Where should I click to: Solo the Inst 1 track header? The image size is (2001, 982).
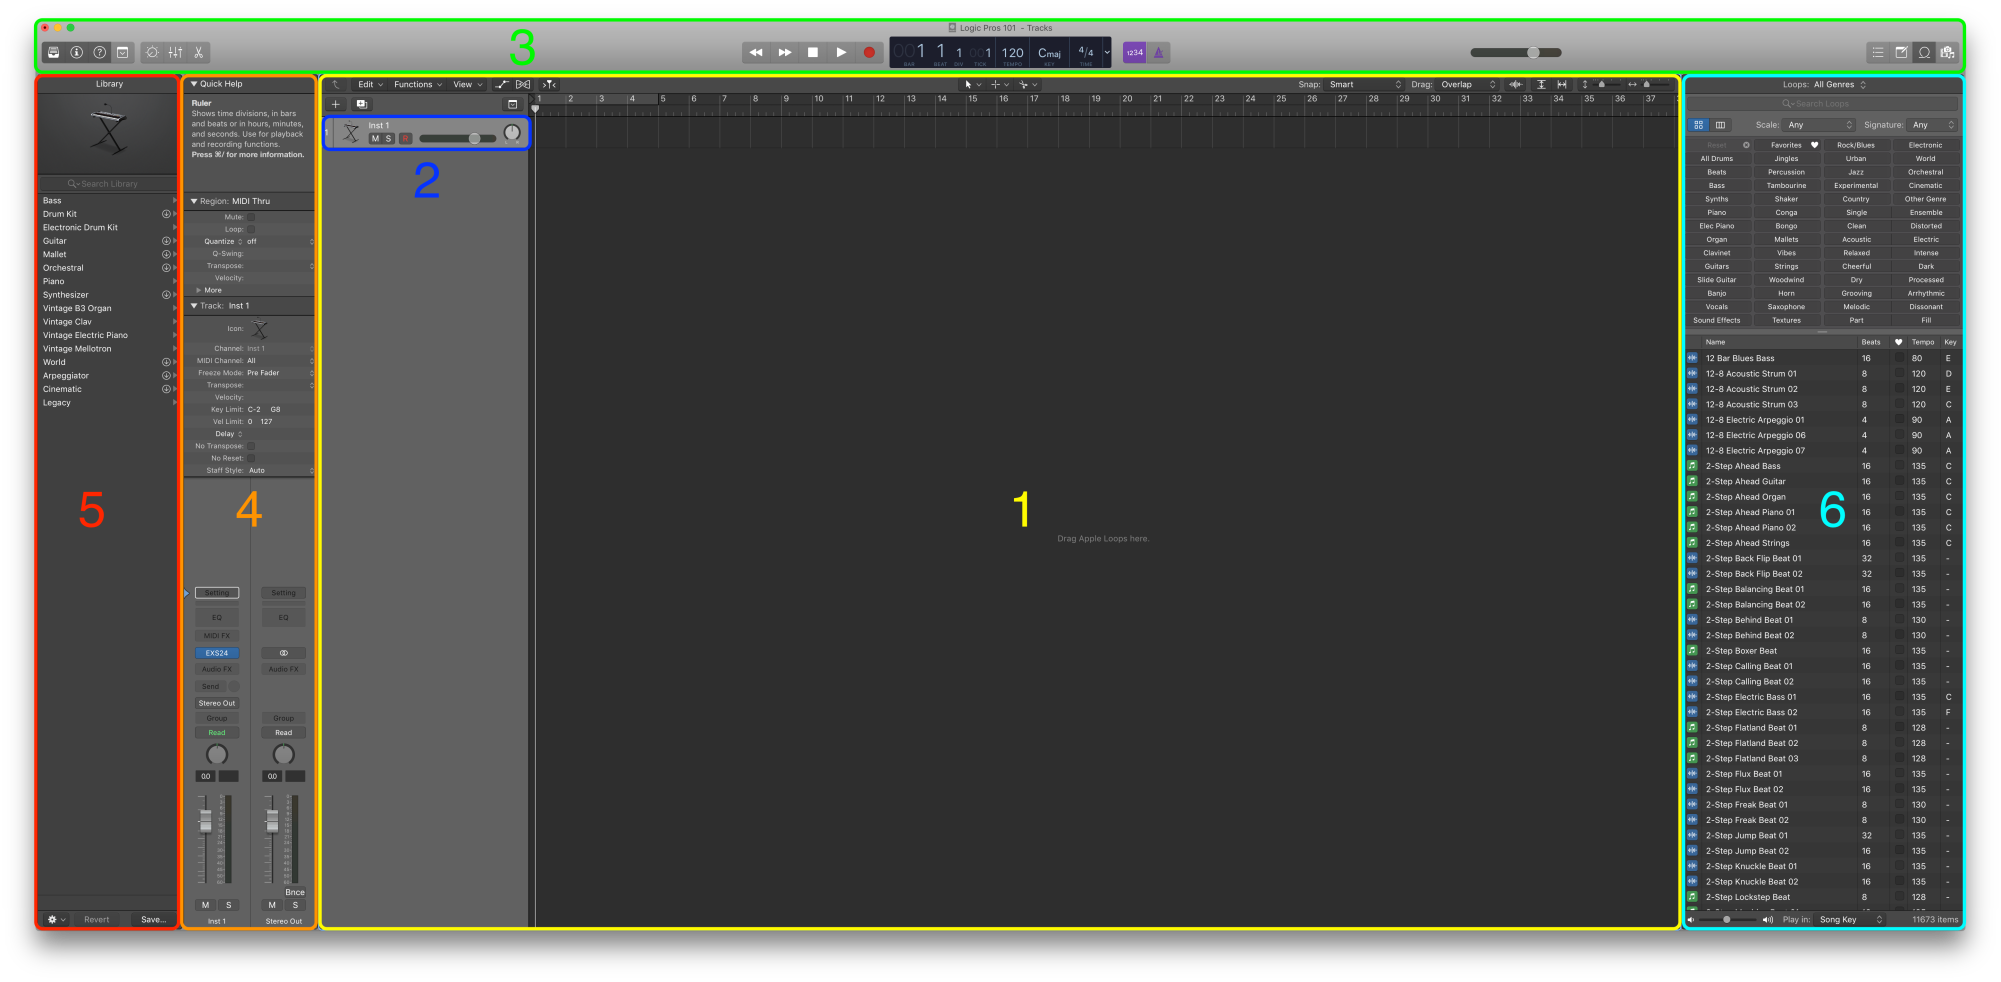pos(389,139)
